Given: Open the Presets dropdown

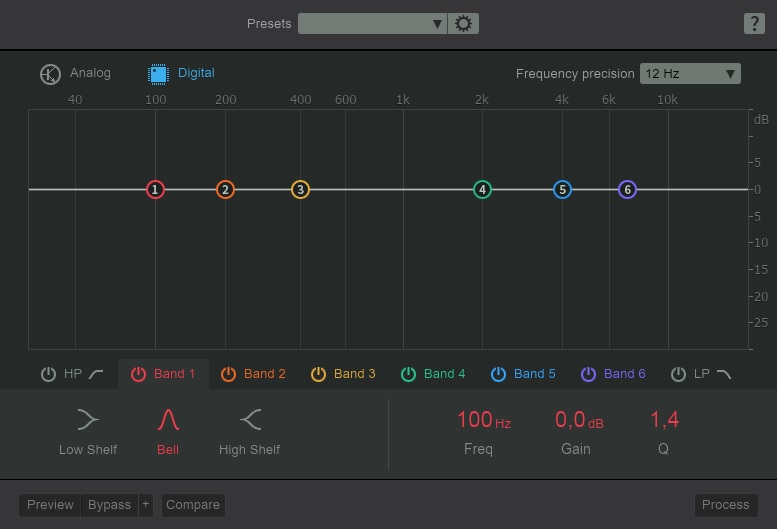Looking at the screenshot, I should pos(372,24).
